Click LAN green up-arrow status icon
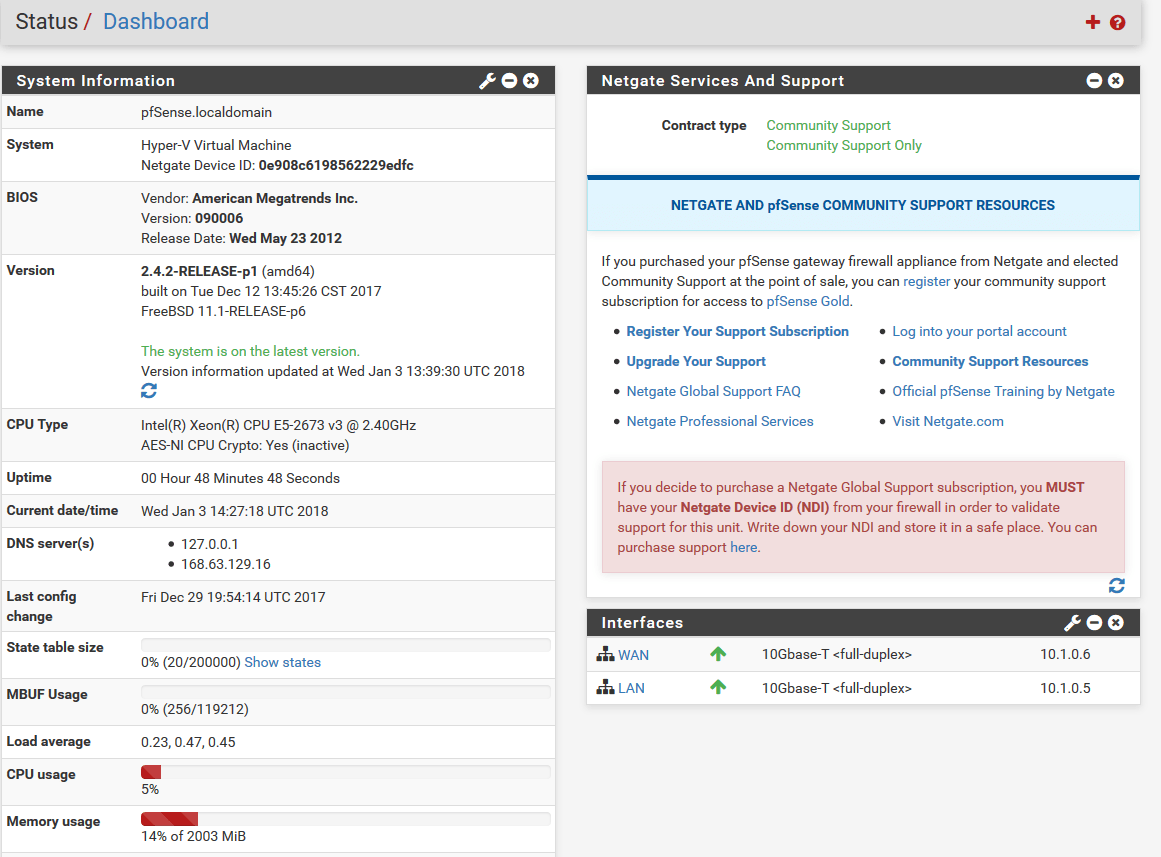This screenshot has height=857, width=1161. click(x=718, y=687)
